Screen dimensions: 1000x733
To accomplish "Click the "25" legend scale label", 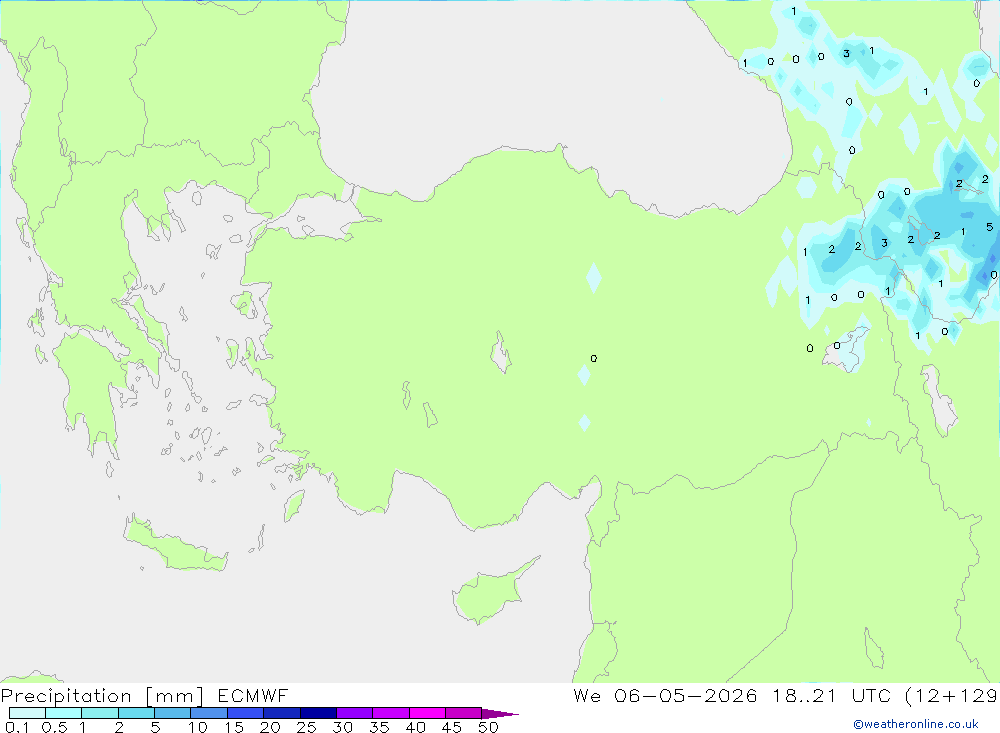I will (x=306, y=727).
